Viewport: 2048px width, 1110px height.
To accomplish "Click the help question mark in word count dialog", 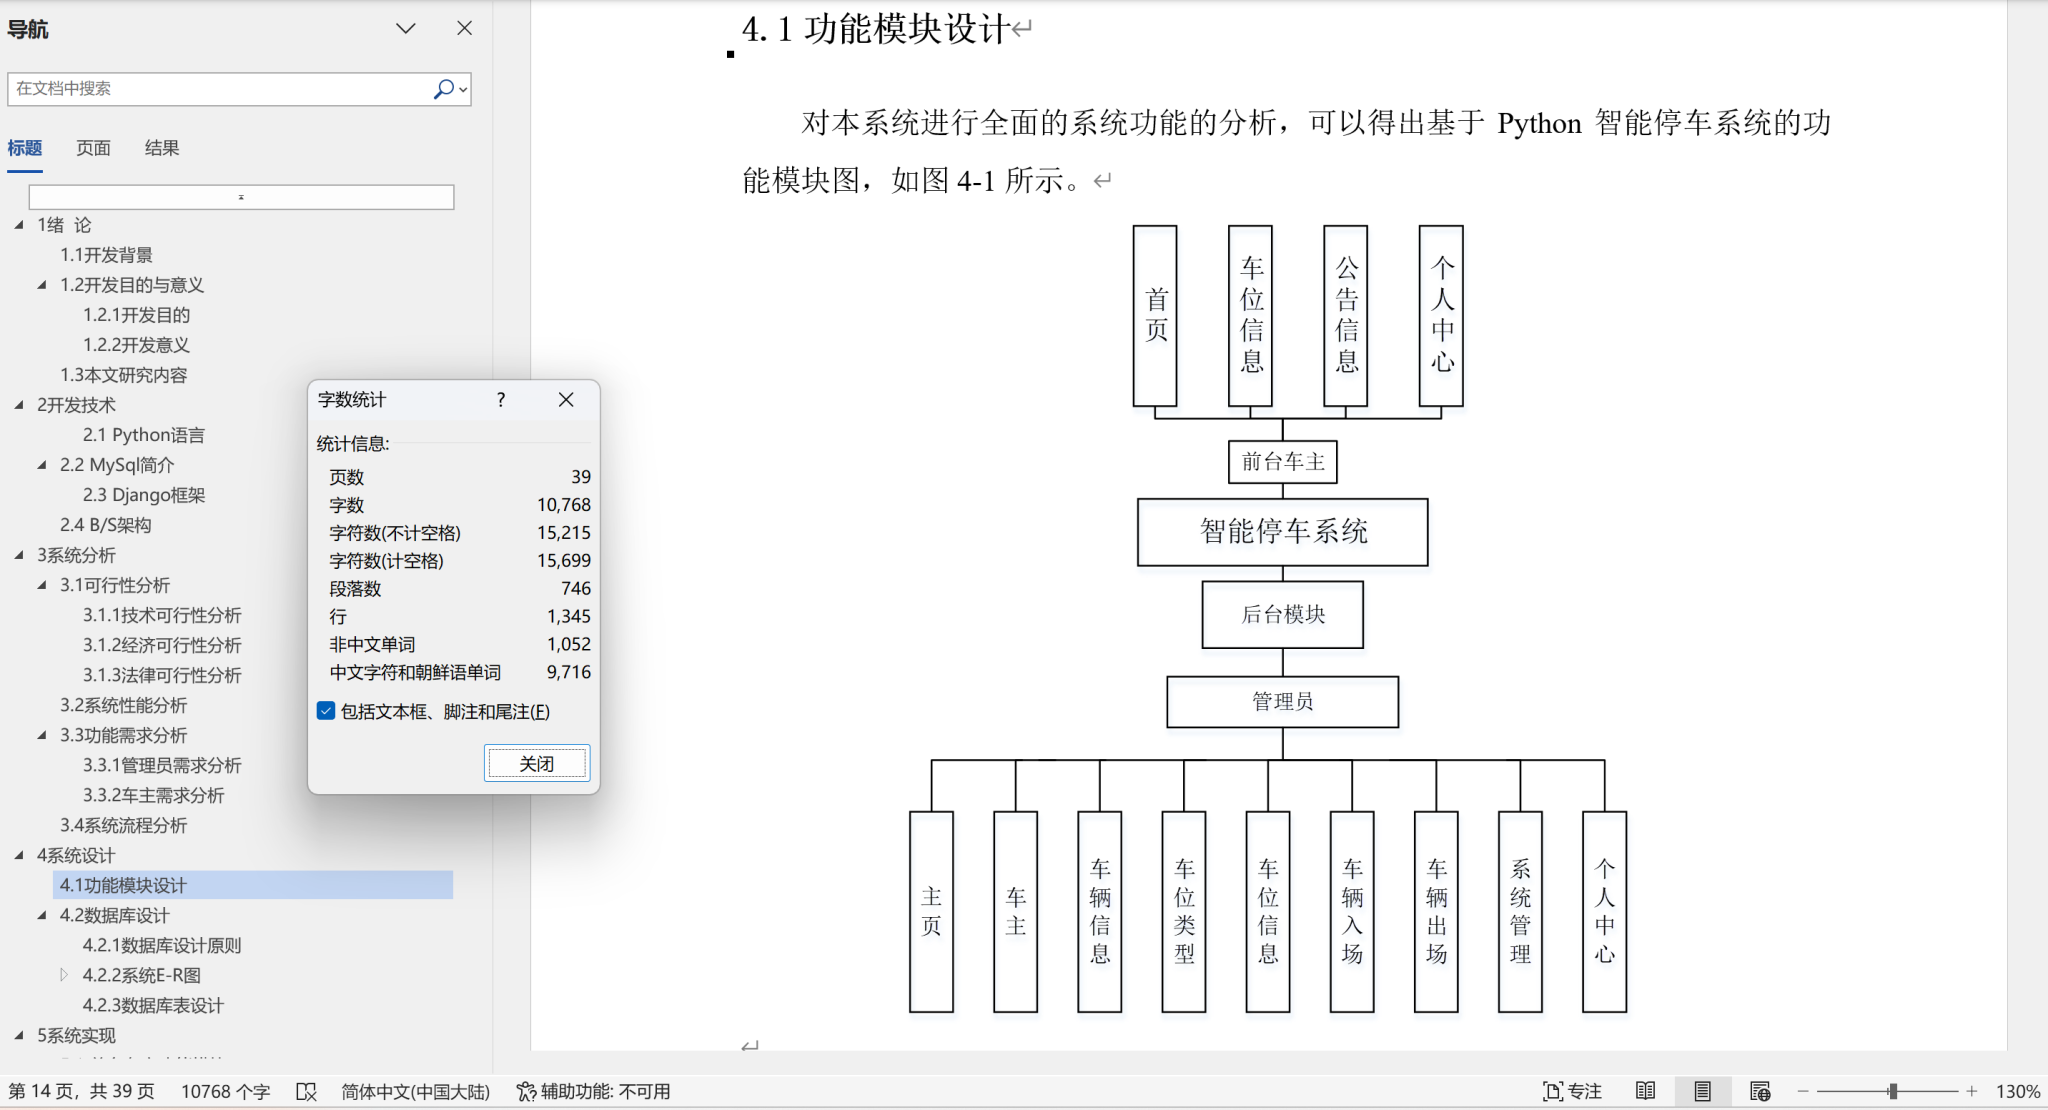I will tap(501, 400).
